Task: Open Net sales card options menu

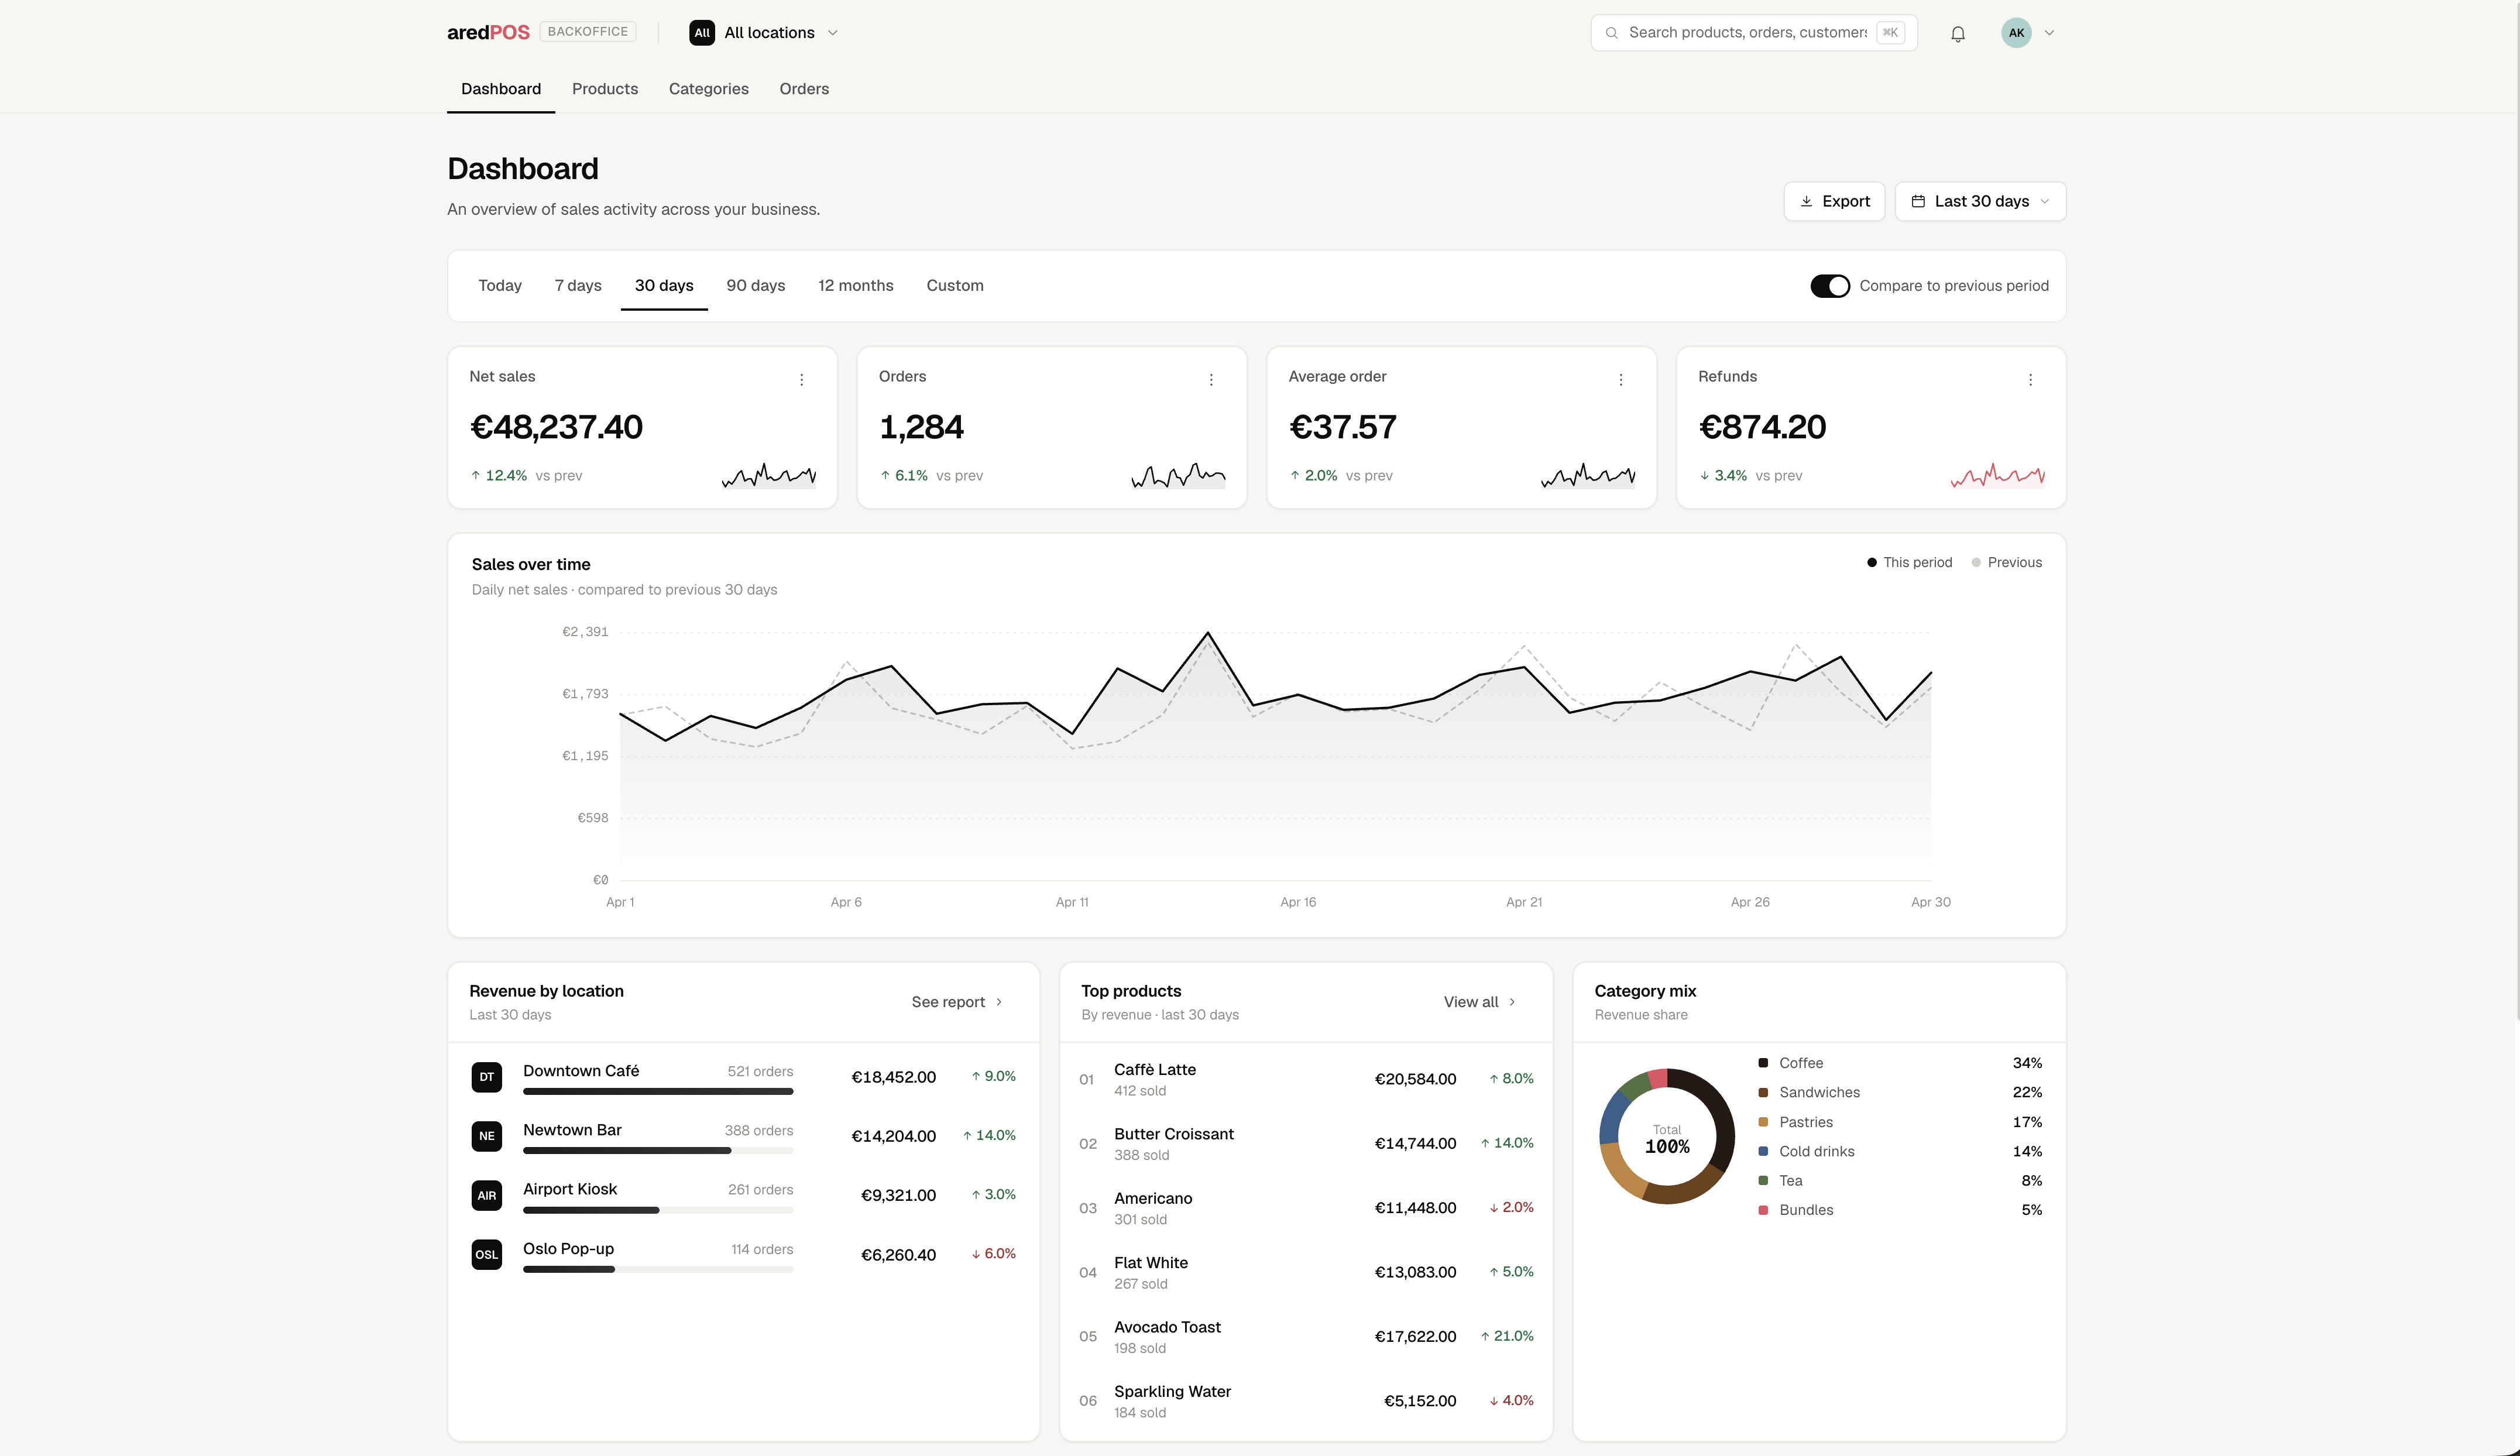Action: click(801, 380)
